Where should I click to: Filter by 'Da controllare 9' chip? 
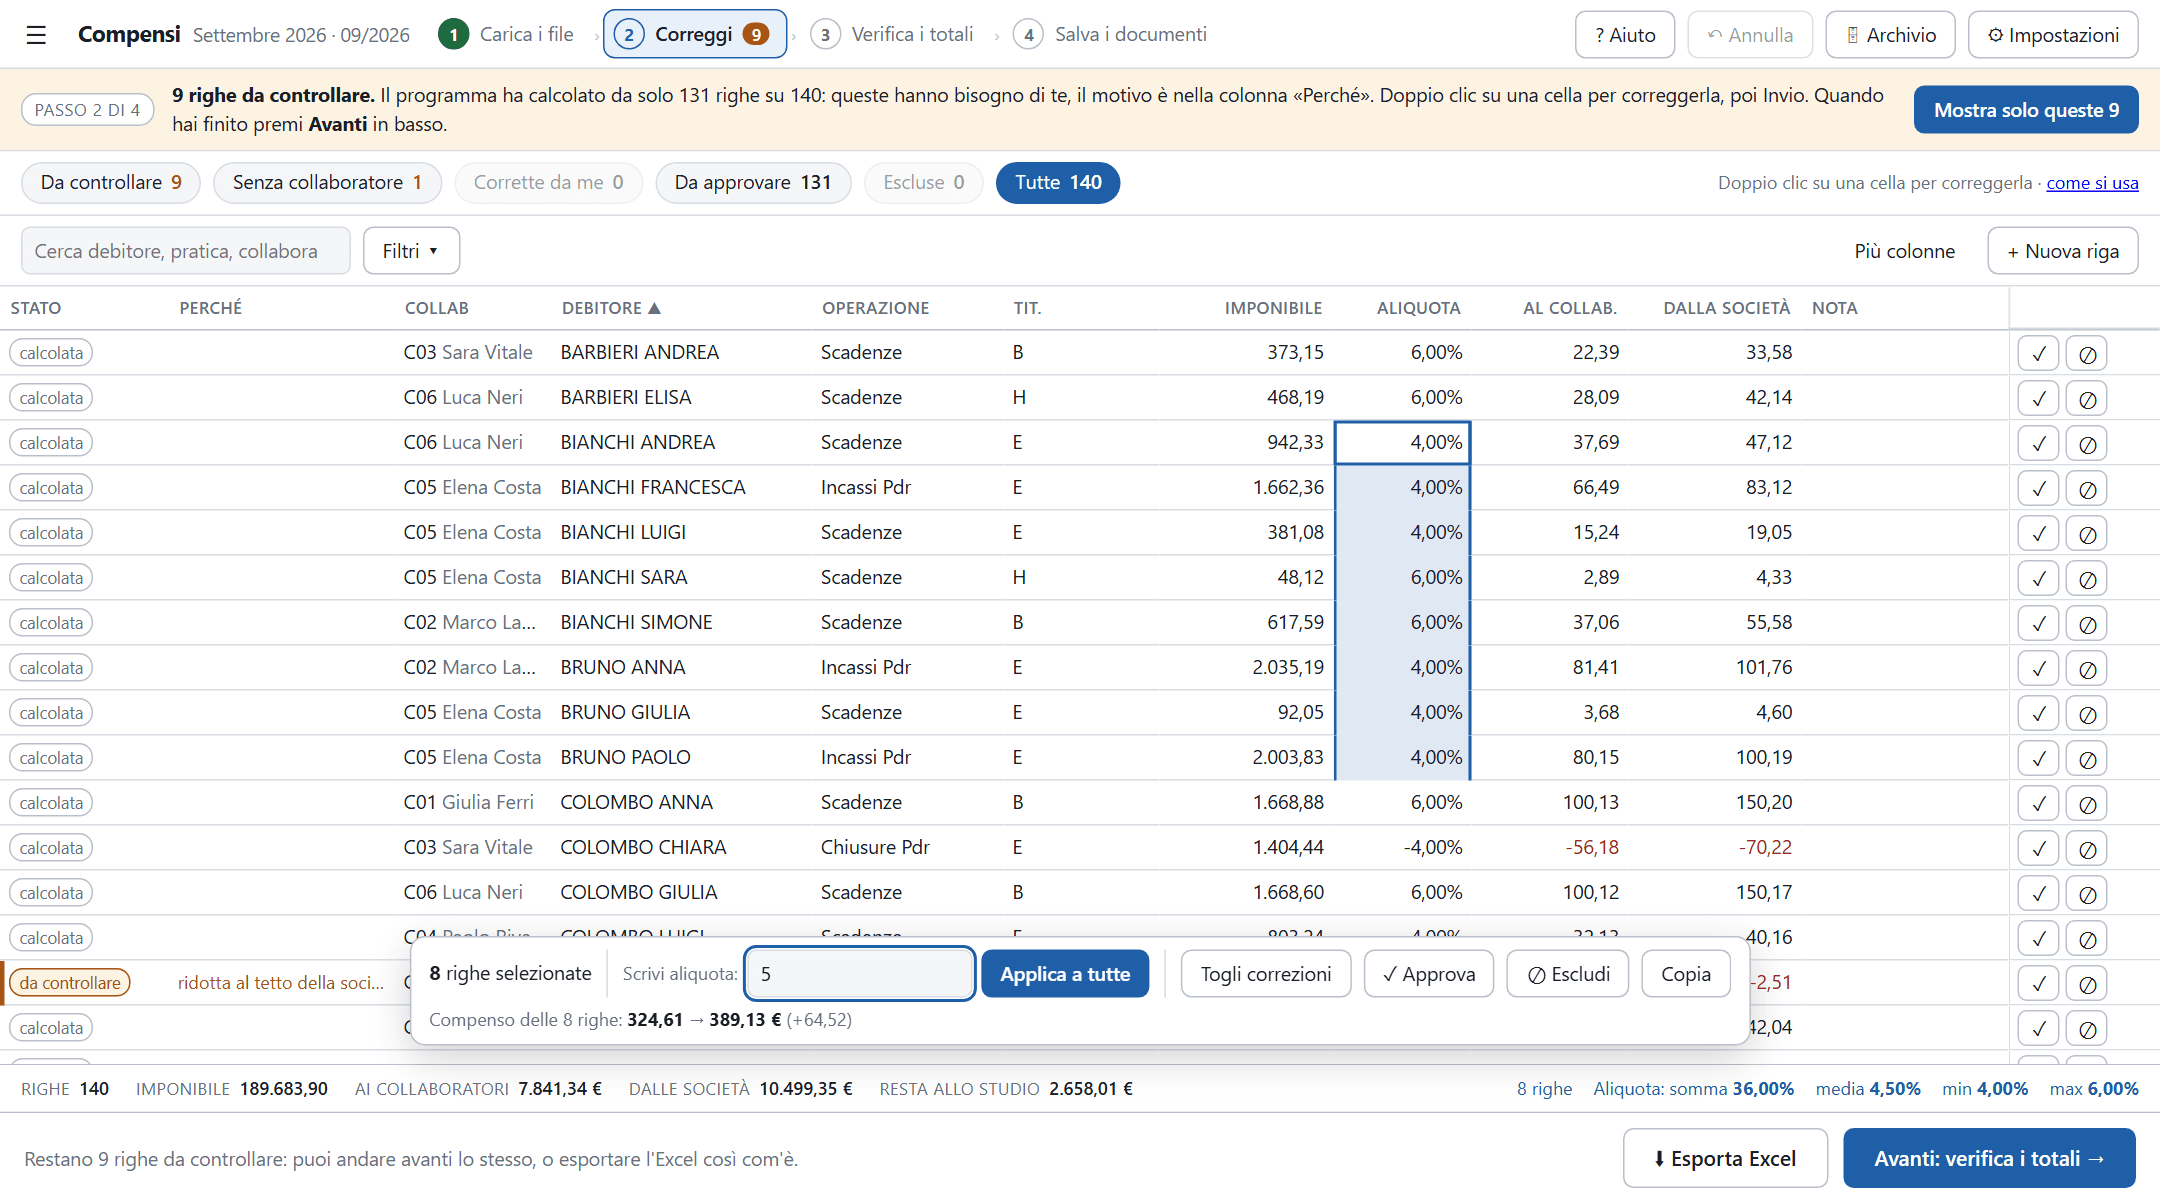pos(111,183)
